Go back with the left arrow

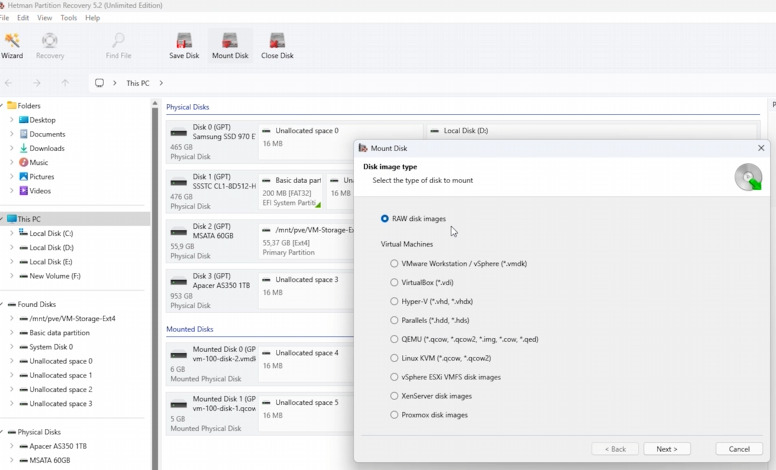click(8, 83)
